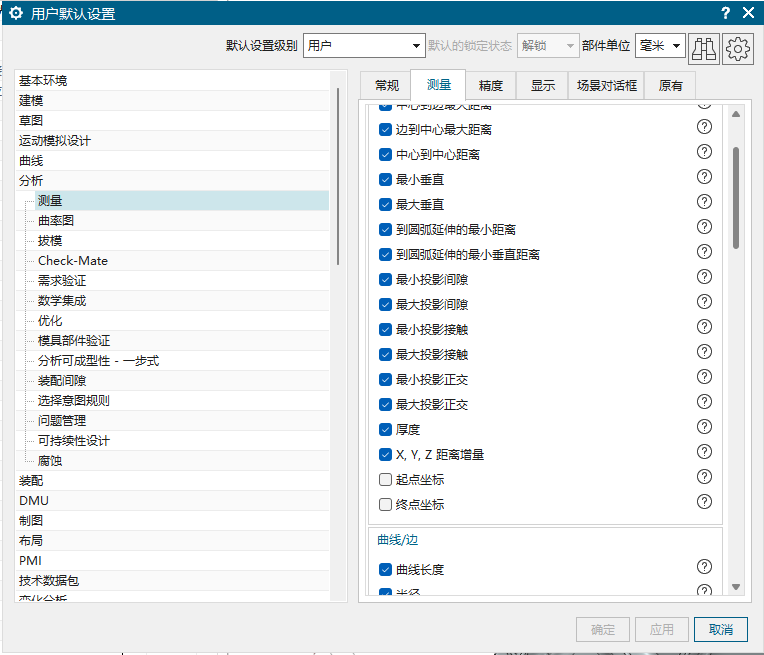Click the gear icon in the title bar
Image resolution: width=764 pixels, height=655 pixels.
[x=16, y=13]
